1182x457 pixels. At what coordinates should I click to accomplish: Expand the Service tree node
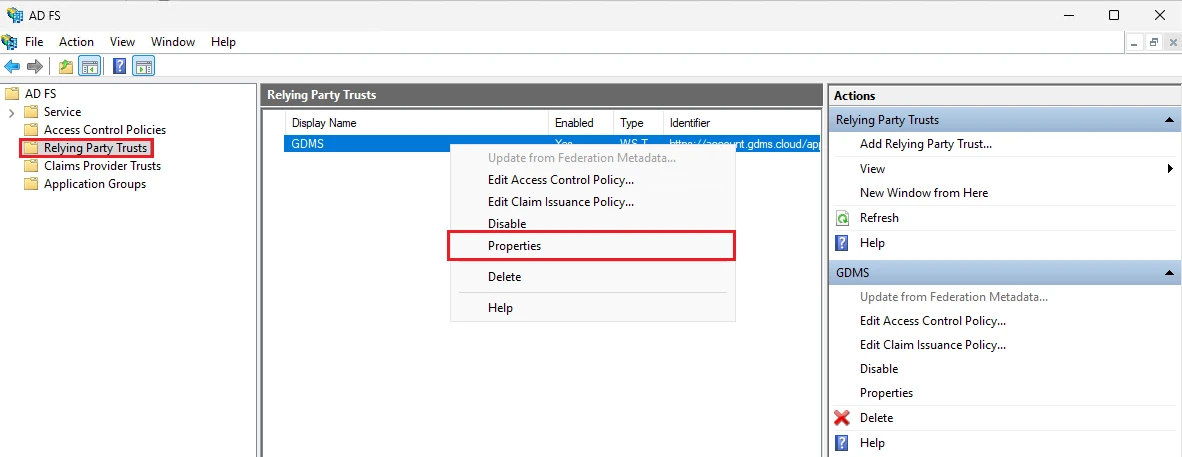tap(11, 112)
